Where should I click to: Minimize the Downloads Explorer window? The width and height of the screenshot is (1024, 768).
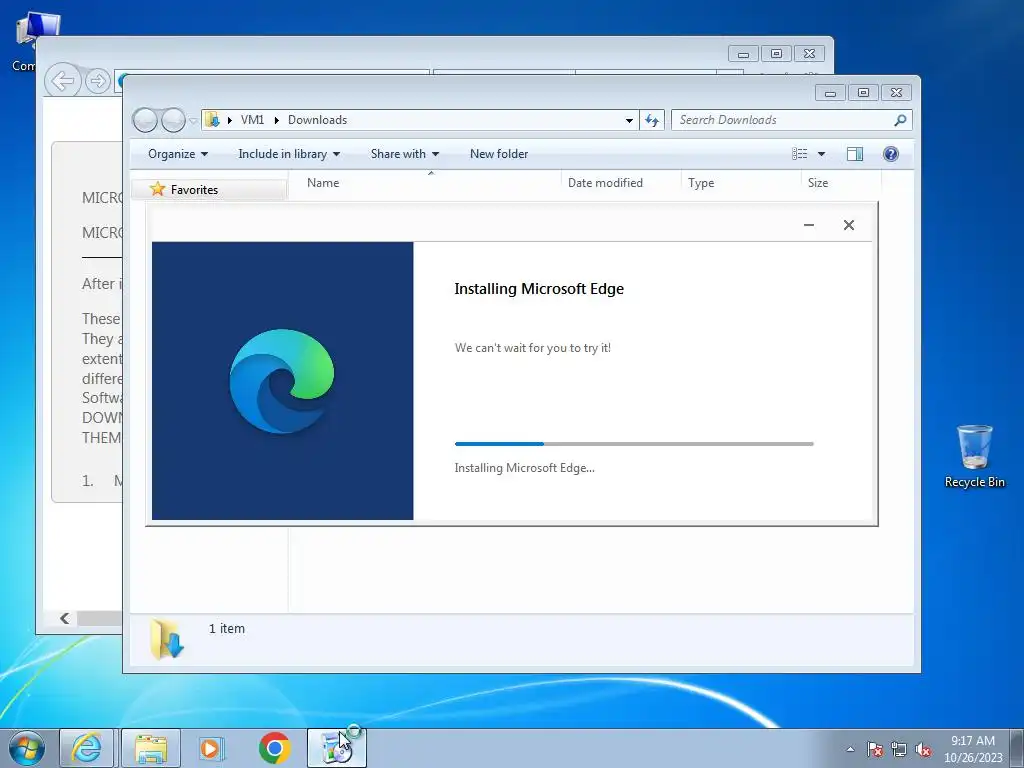(830, 93)
